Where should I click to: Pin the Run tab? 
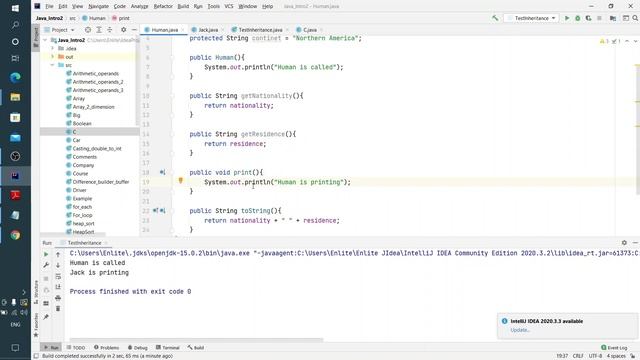tap(46, 317)
